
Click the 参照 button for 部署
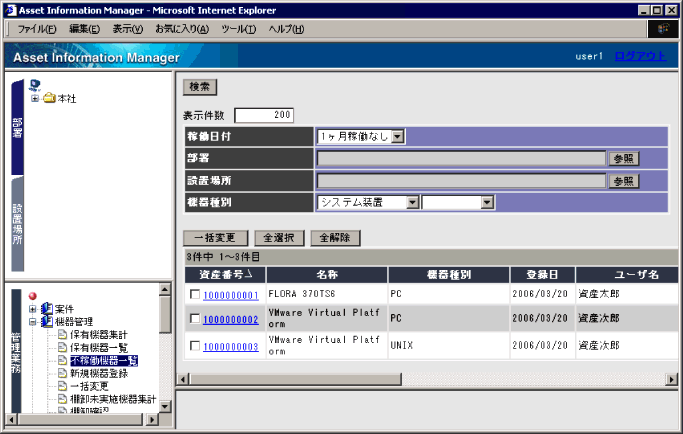pyautogui.click(x=624, y=159)
